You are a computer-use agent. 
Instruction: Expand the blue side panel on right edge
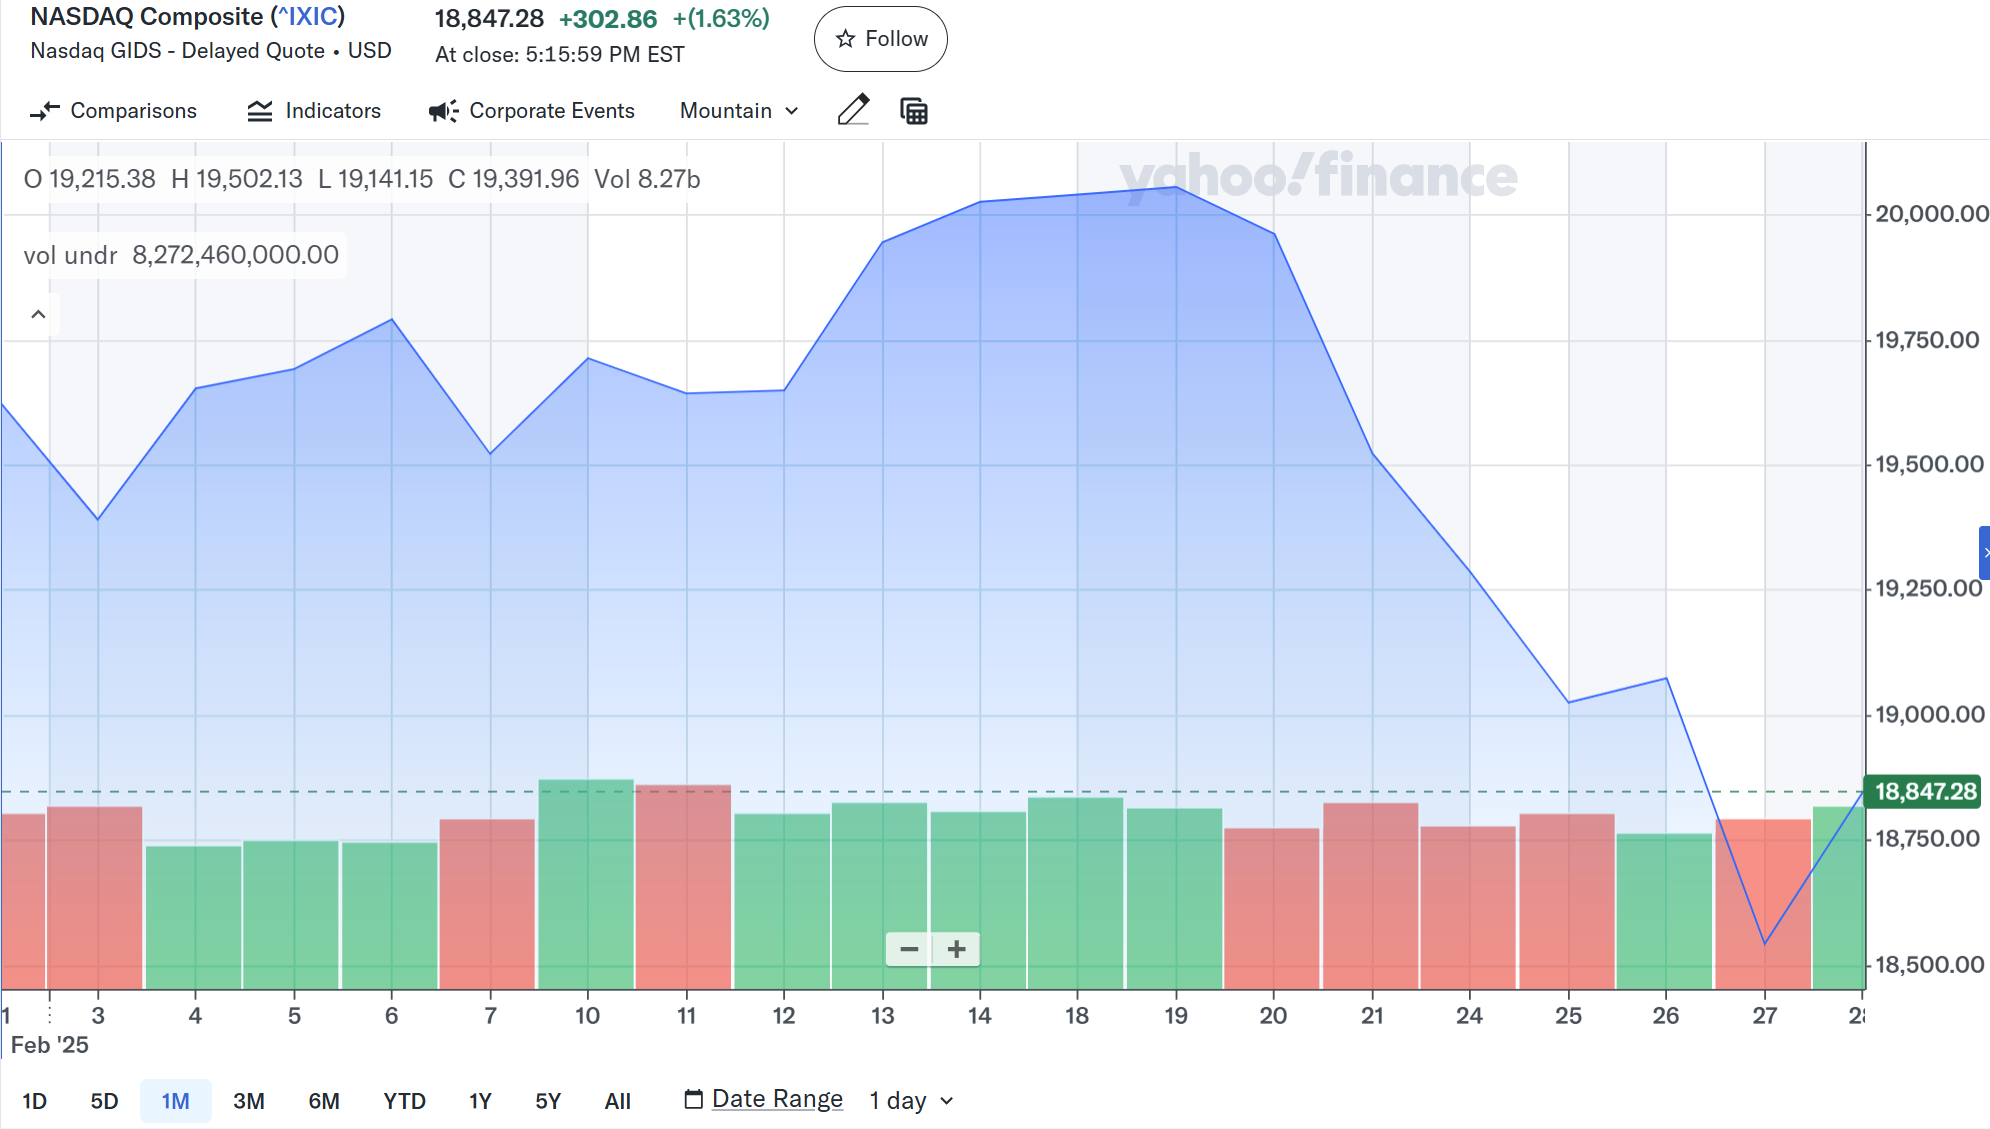point(1984,553)
